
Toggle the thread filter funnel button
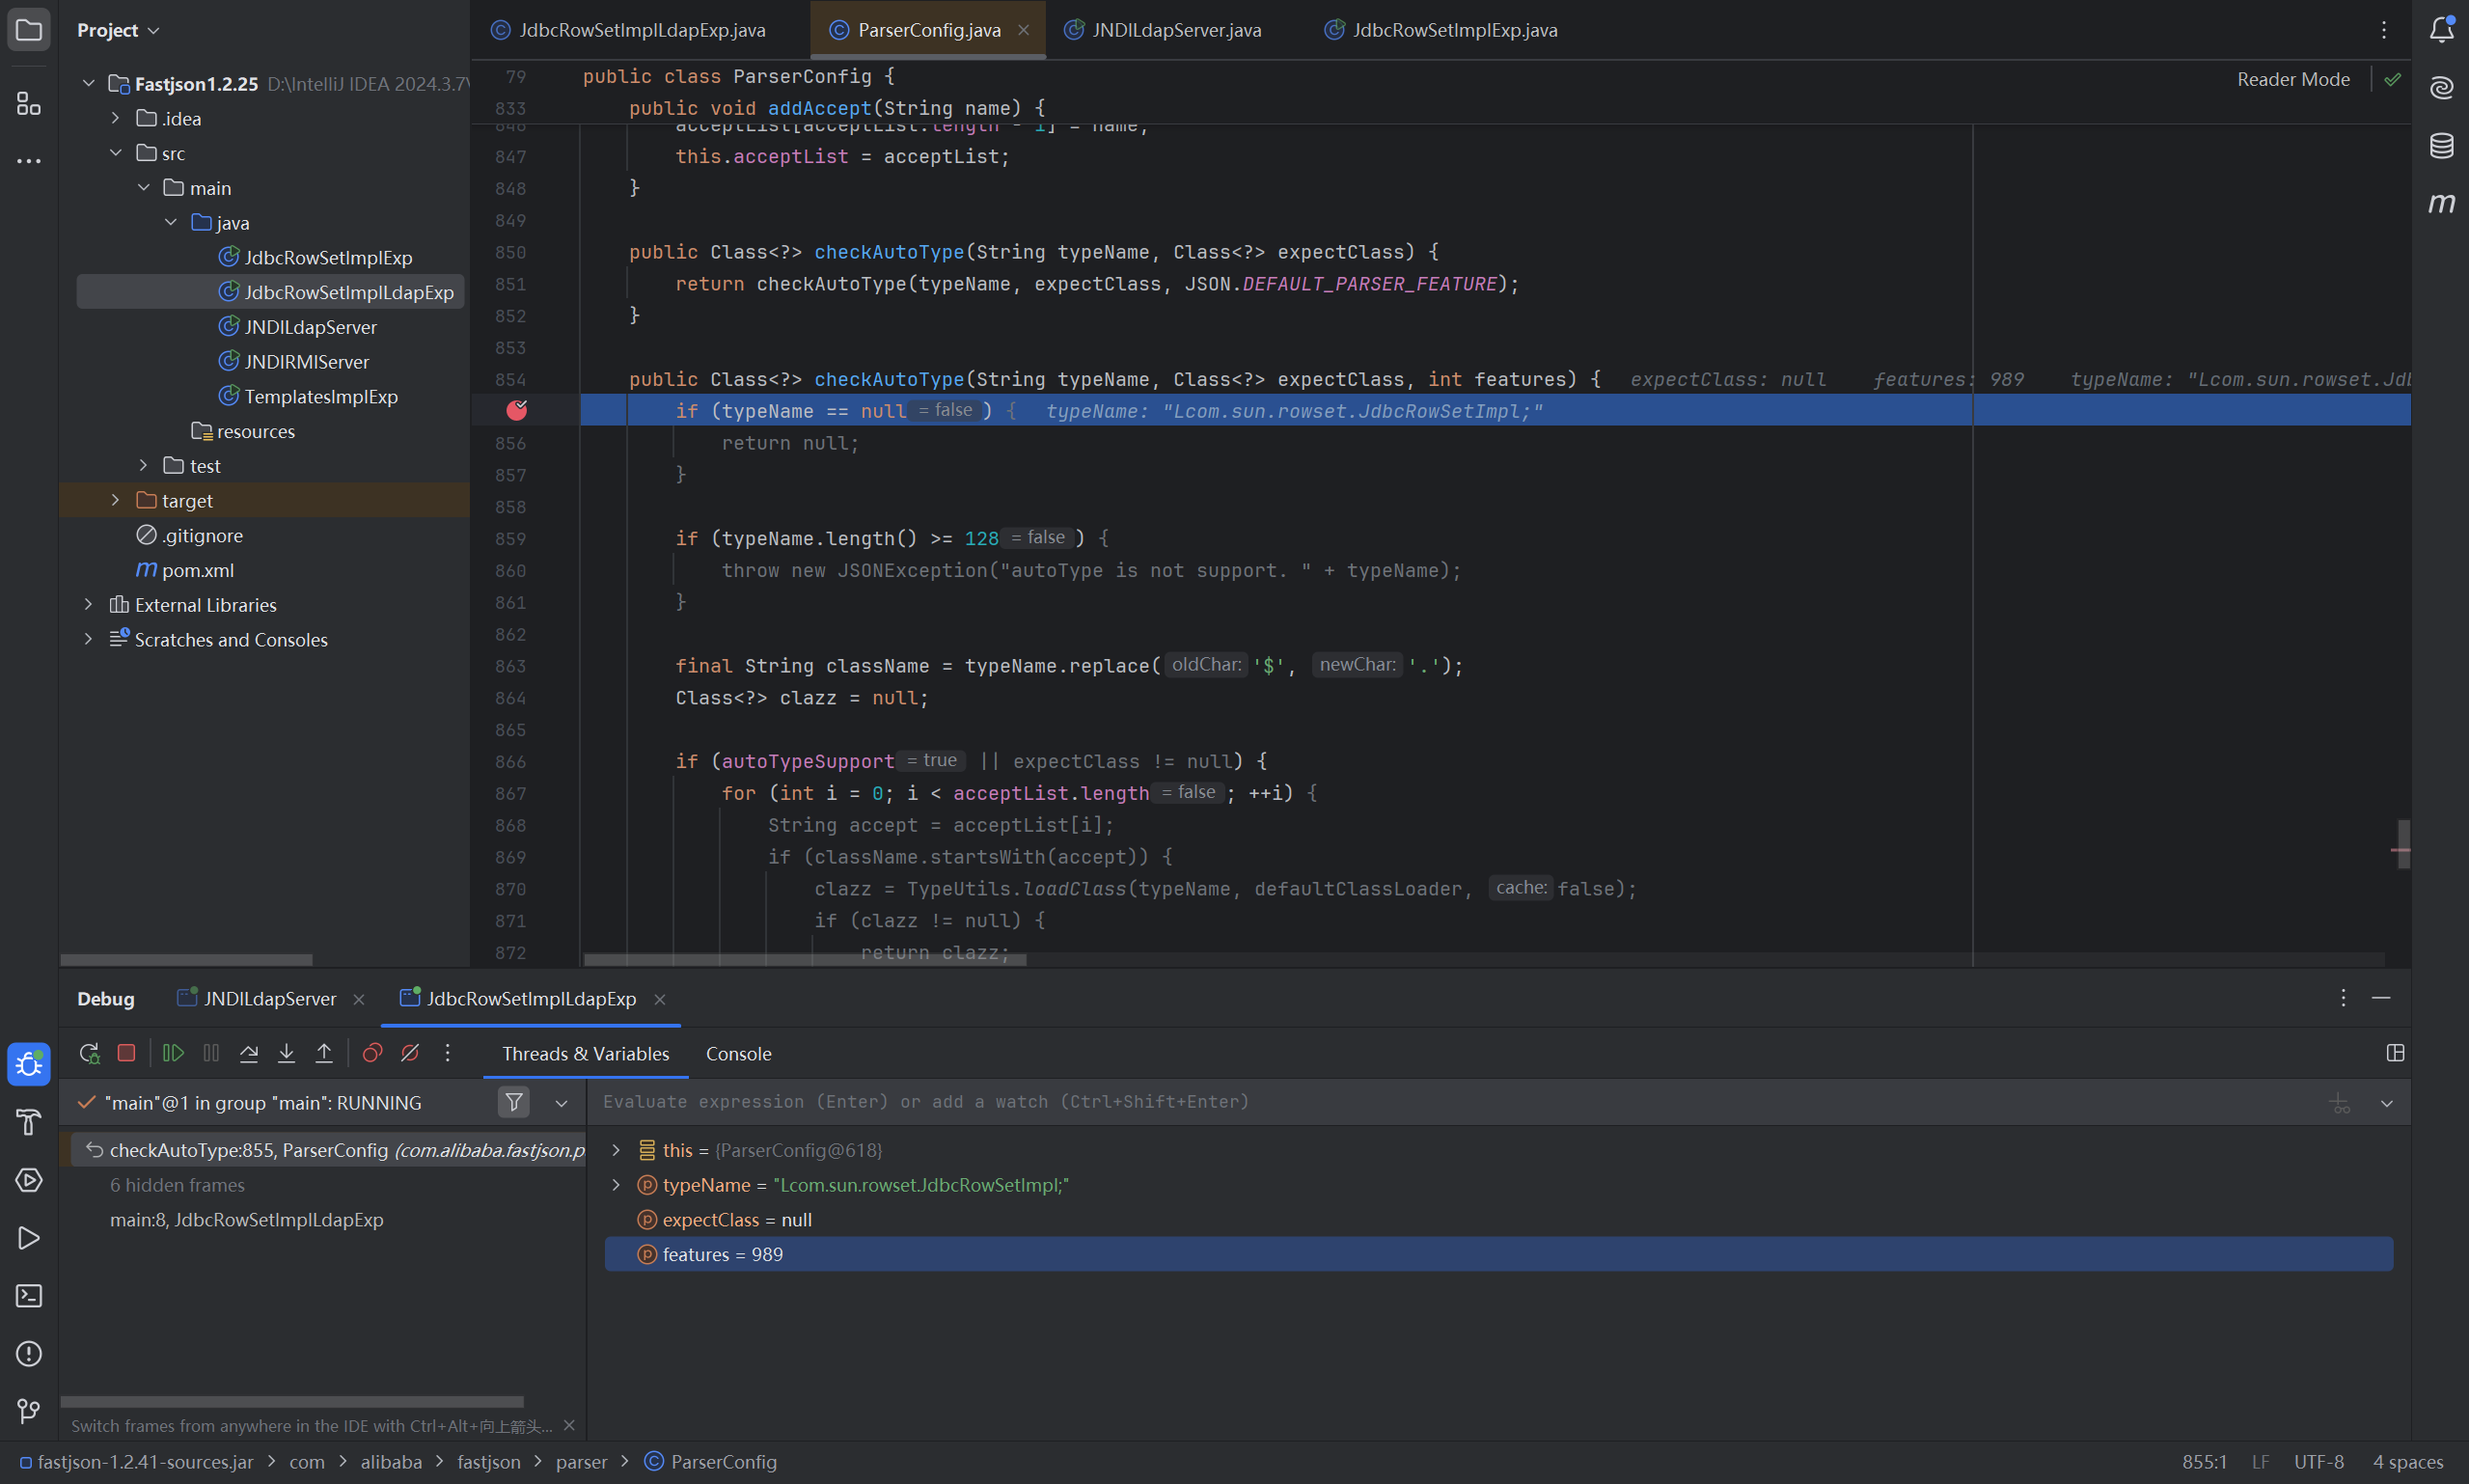[x=513, y=1102]
